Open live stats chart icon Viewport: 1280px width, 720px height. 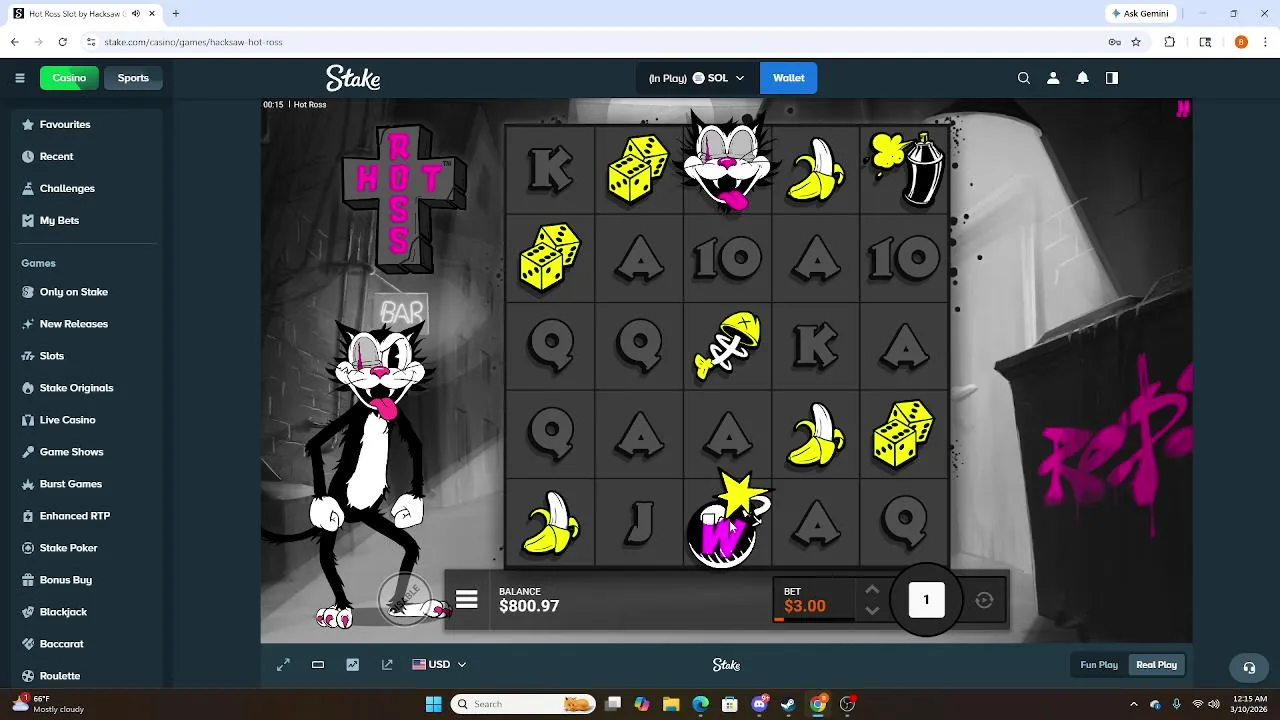coord(352,665)
